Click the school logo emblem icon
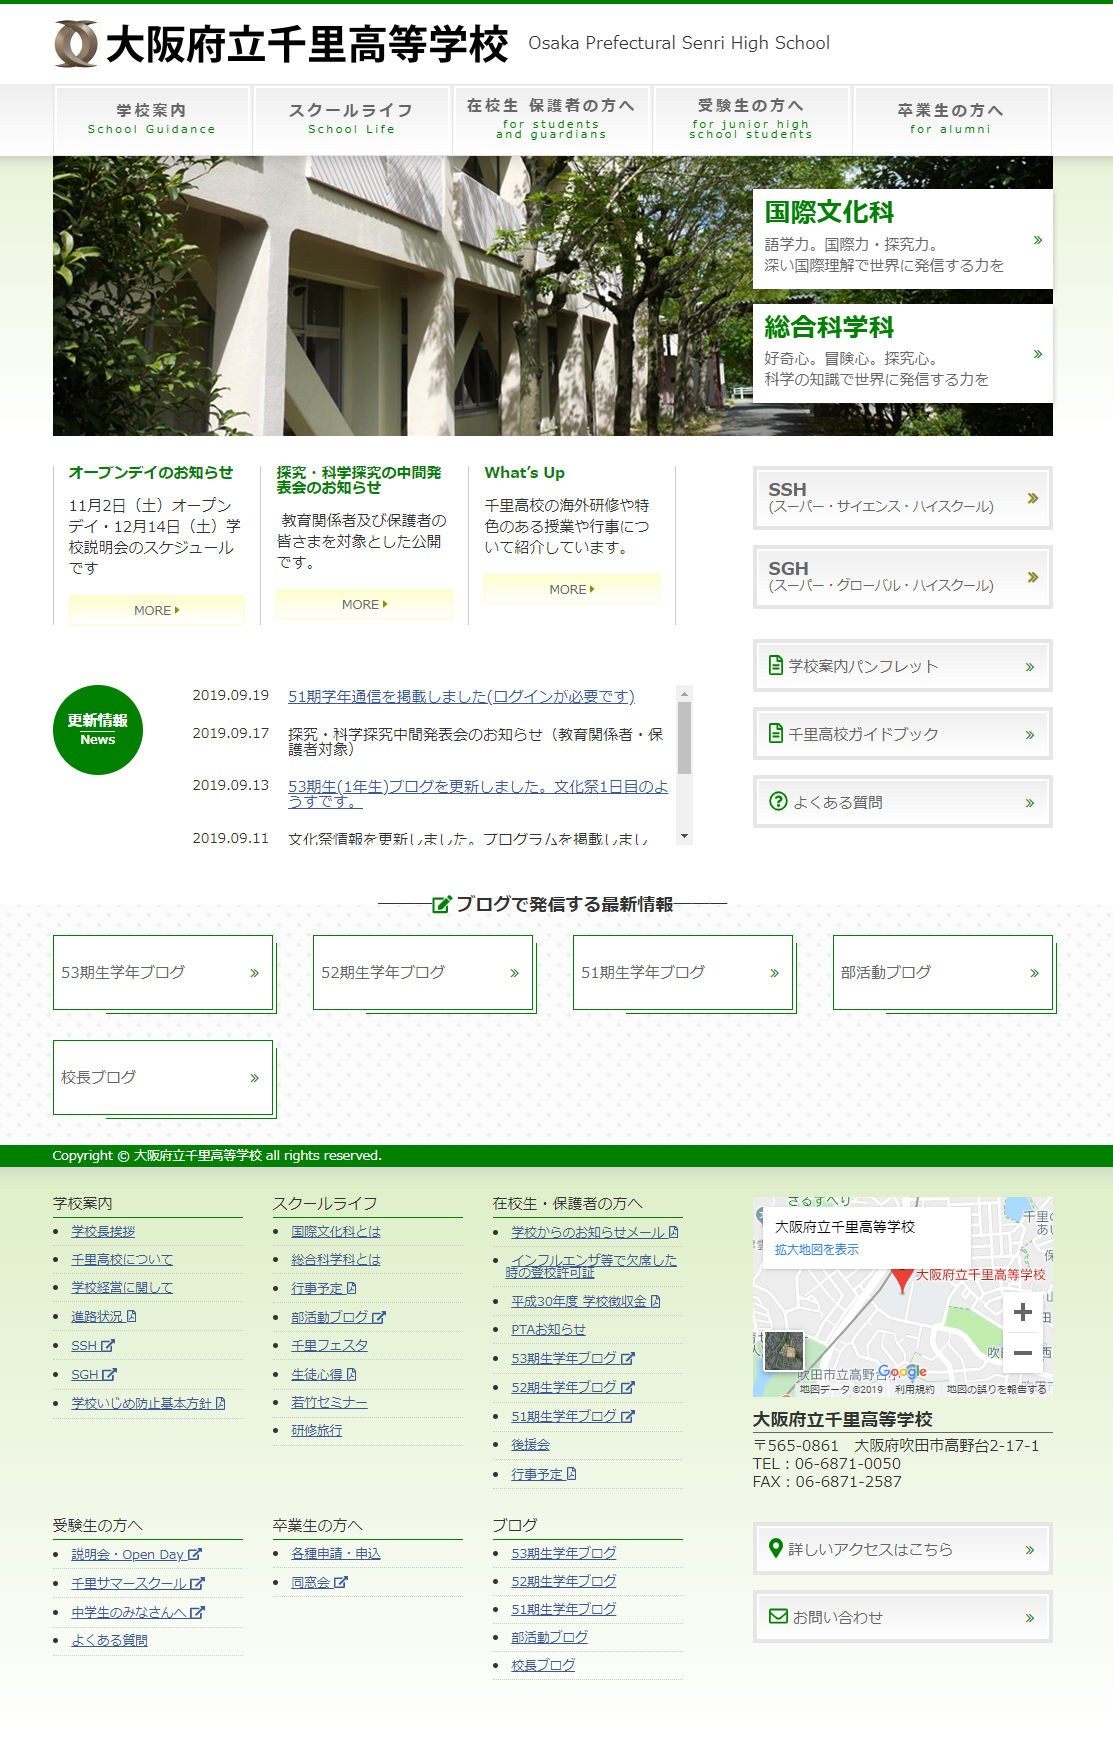Viewport: 1113px width, 1740px height. 76,44
